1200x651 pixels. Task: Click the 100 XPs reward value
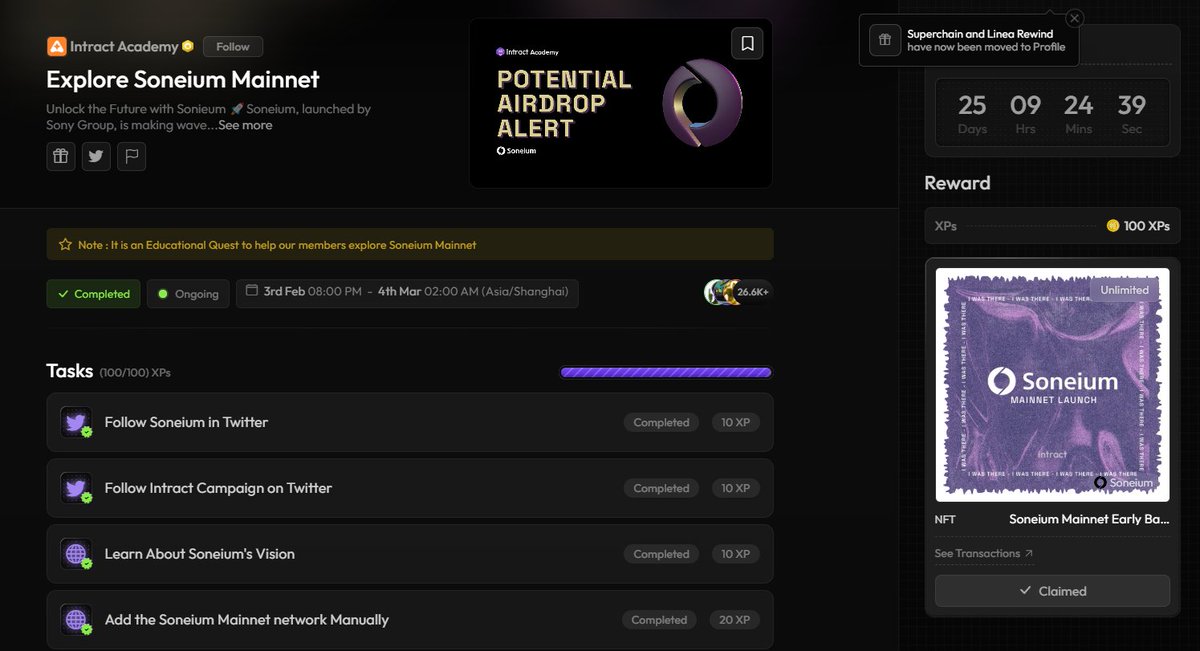coord(1146,226)
